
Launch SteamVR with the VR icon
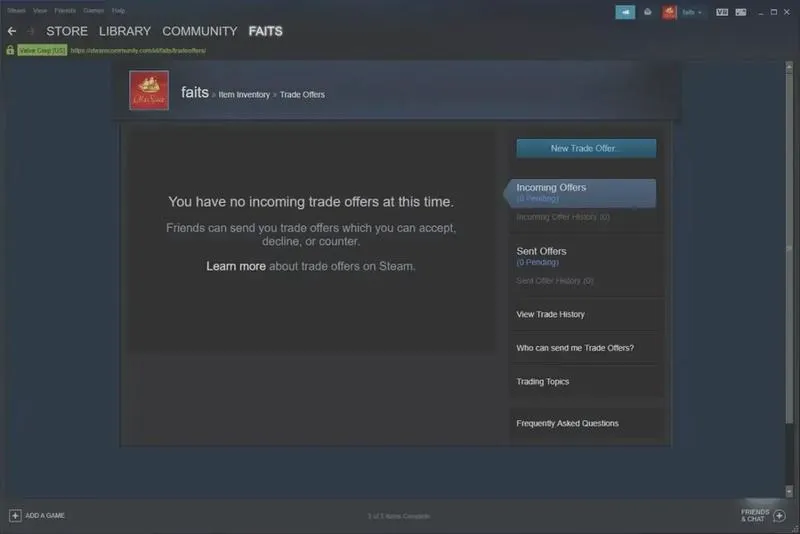click(x=721, y=12)
